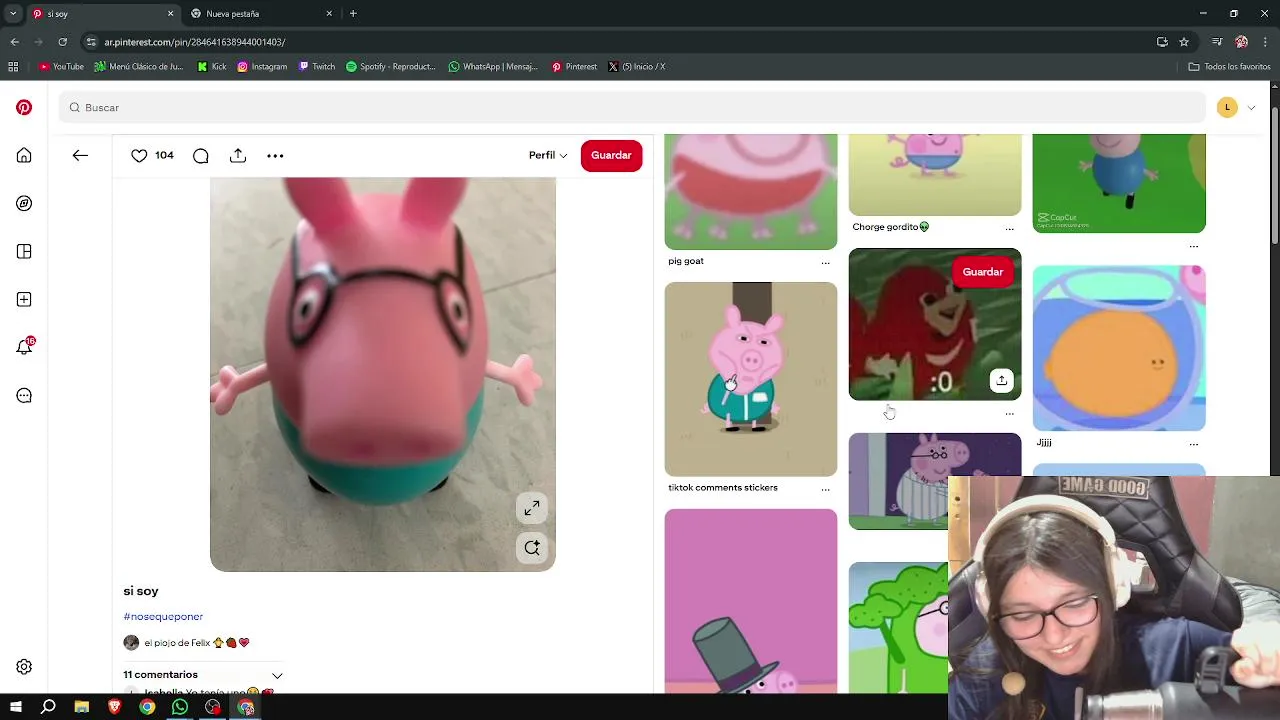
Task: Open more options for 'tiktok comments stickers' pin
Action: pyautogui.click(x=825, y=489)
